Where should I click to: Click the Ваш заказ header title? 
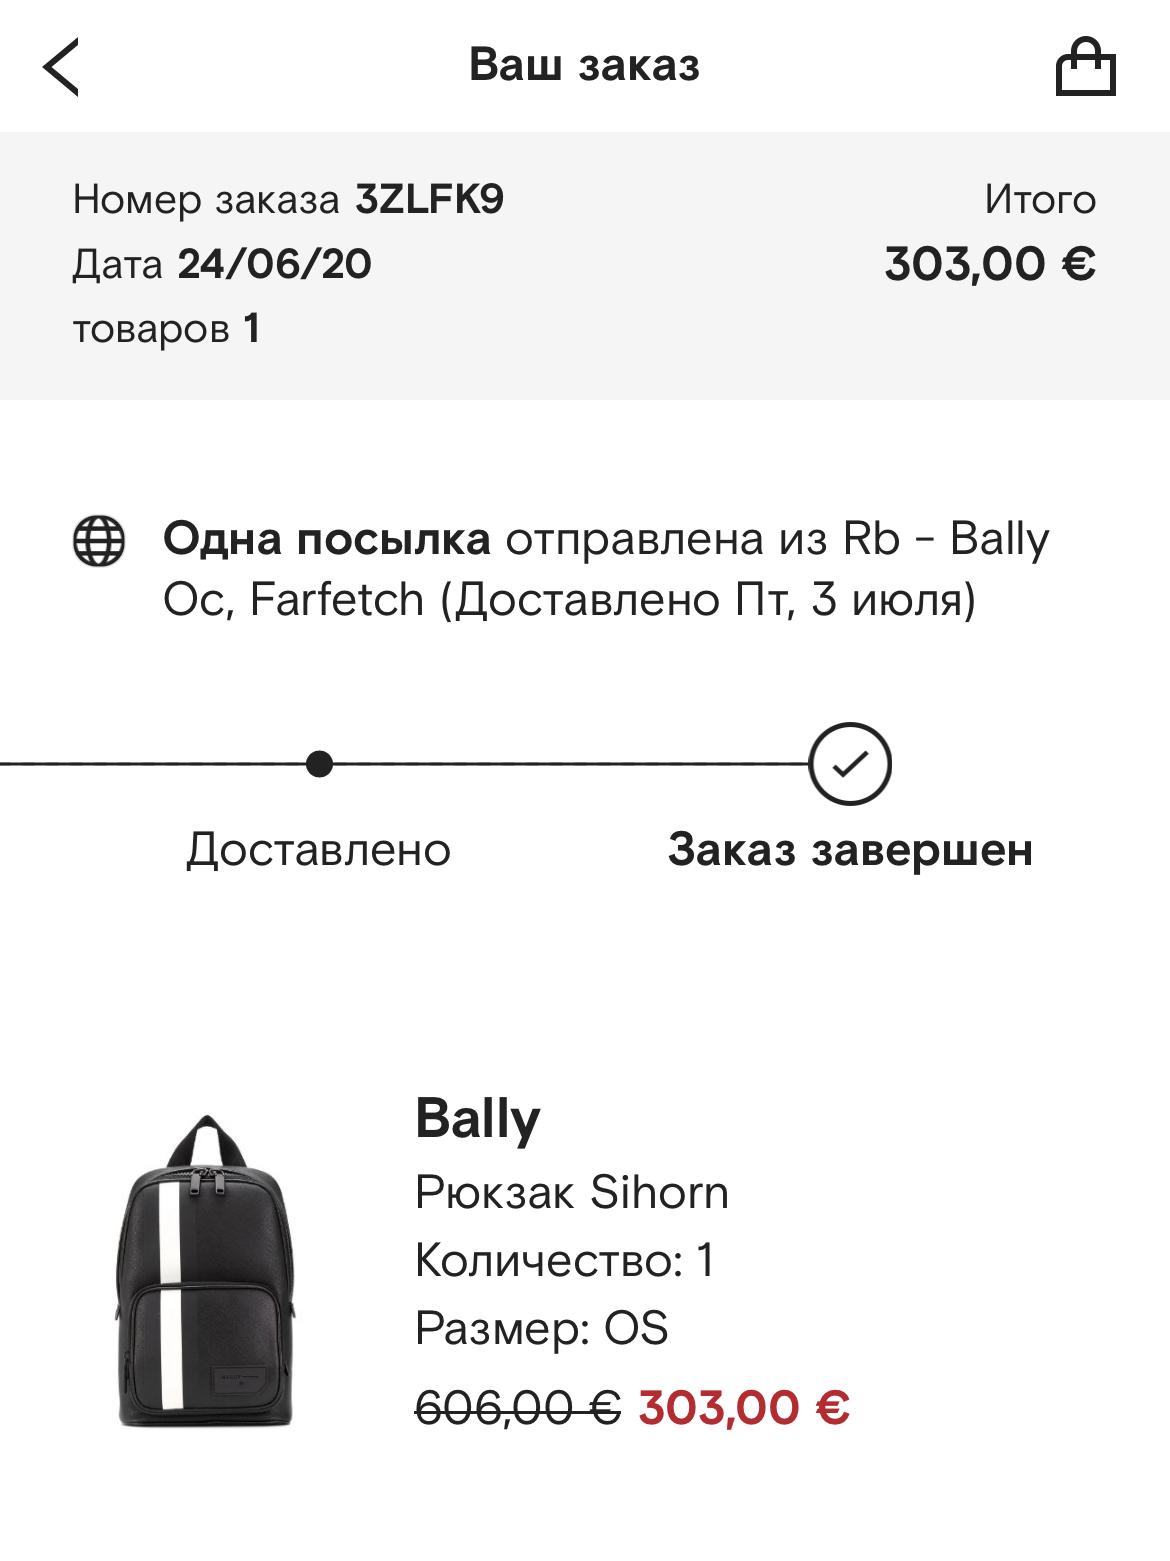point(584,66)
